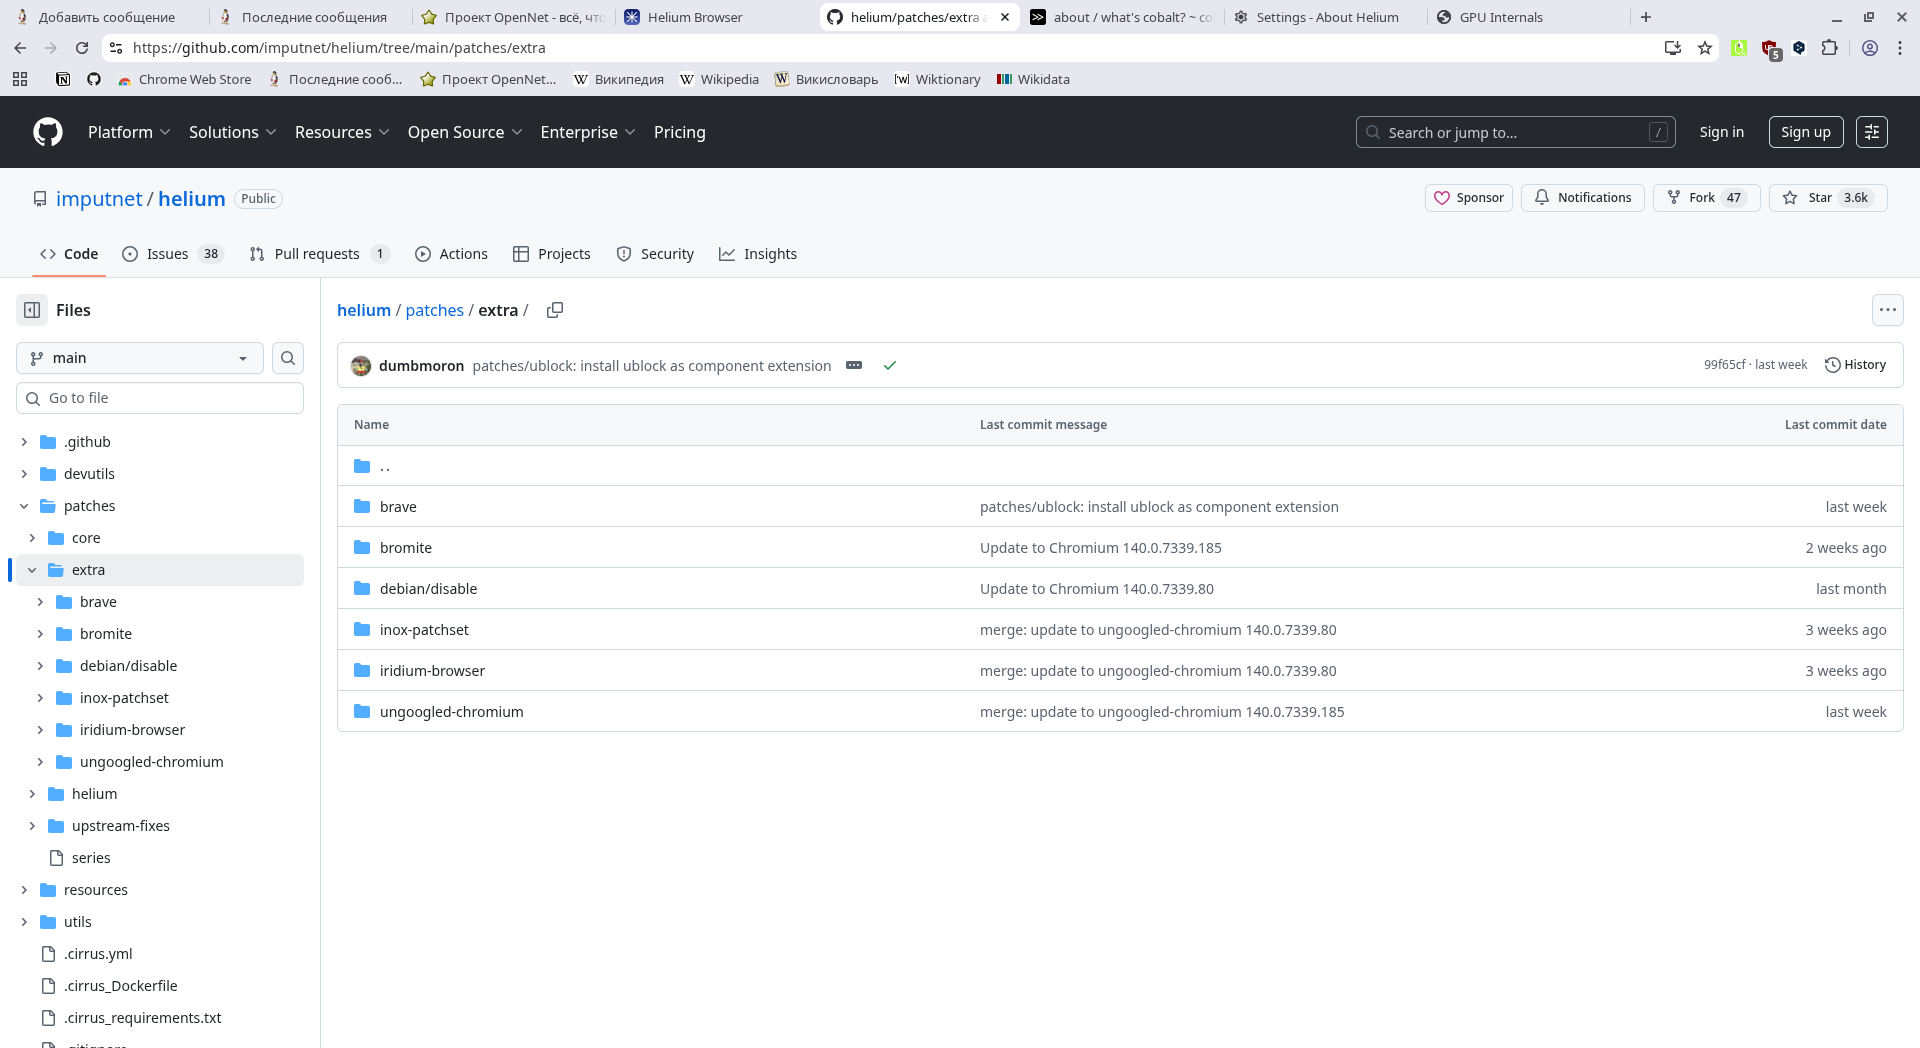The image size is (1920, 1048).
Task: Open the ungoogled-chromium folder link
Action: pos(451,712)
